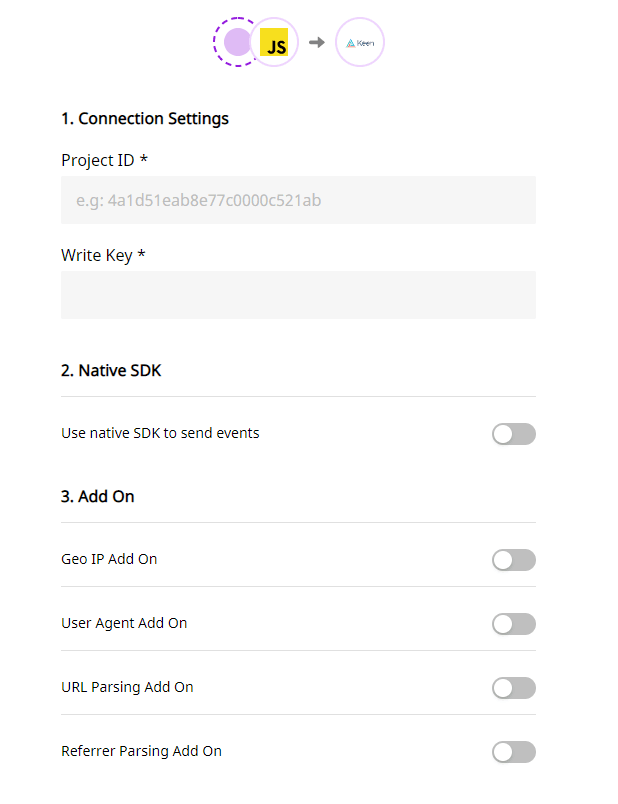Screen dimensions: 618x804
Task: Click the User Agent Add On label text
Action: [x=124, y=624]
